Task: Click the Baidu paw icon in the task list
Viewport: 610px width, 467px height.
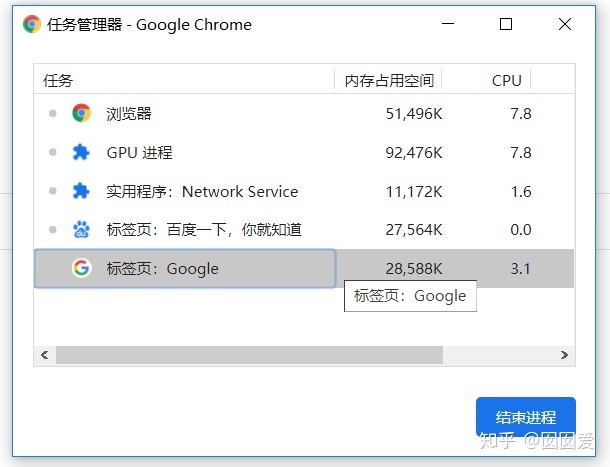Action: pyautogui.click(x=81, y=230)
